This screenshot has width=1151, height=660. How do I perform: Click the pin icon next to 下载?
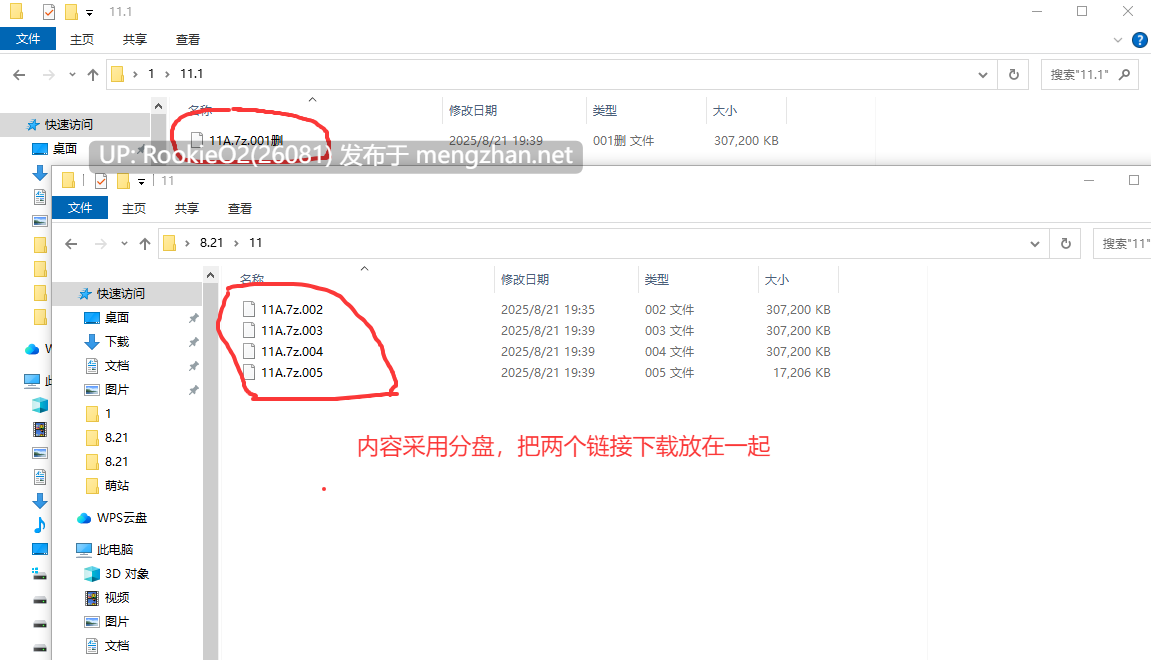click(x=193, y=342)
